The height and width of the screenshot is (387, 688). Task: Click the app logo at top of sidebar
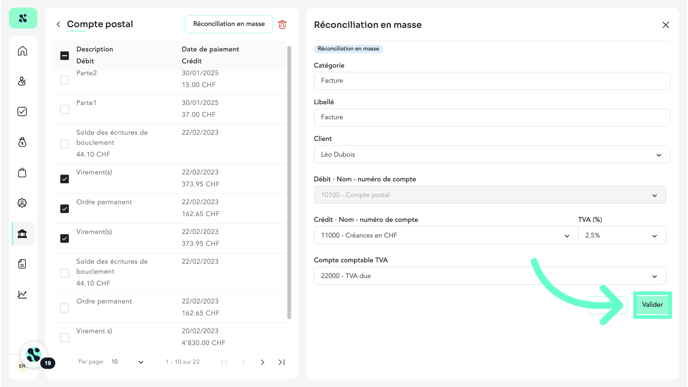point(23,18)
